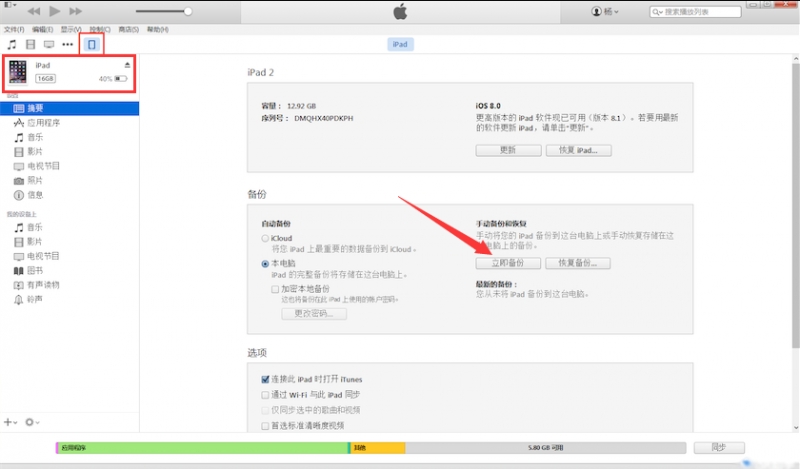The image size is (800, 469).
Task: Open the 文件(F) menu
Action: click(14, 30)
